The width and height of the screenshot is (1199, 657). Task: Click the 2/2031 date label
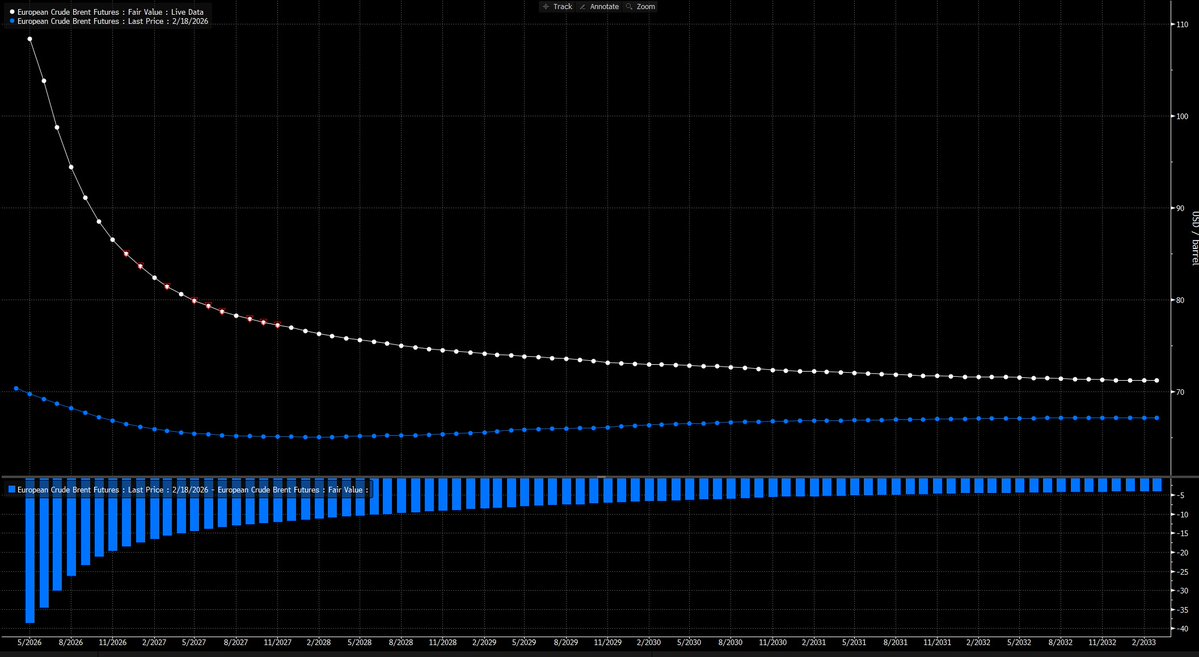pyautogui.click(x=813, y=644)
